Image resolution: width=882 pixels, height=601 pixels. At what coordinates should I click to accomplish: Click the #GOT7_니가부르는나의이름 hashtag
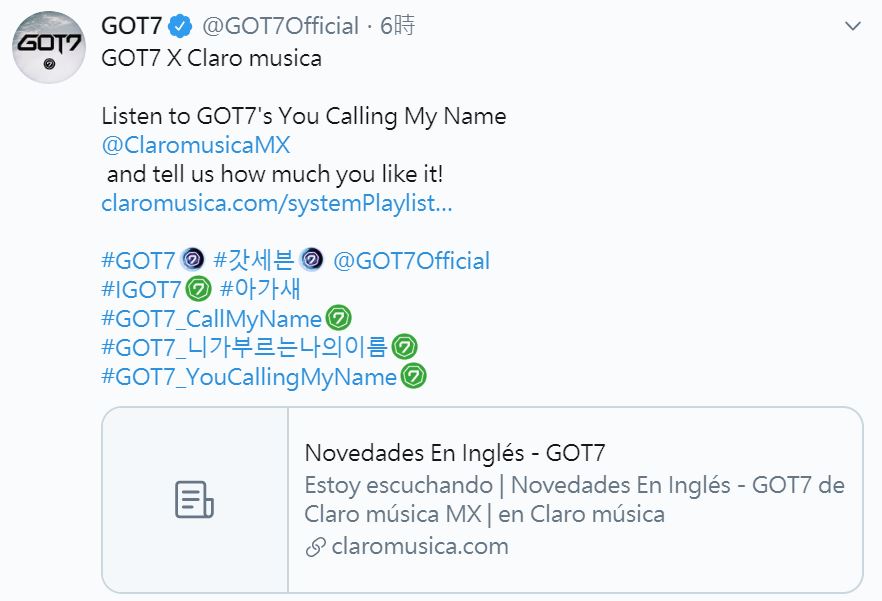(x=244, y=348)
